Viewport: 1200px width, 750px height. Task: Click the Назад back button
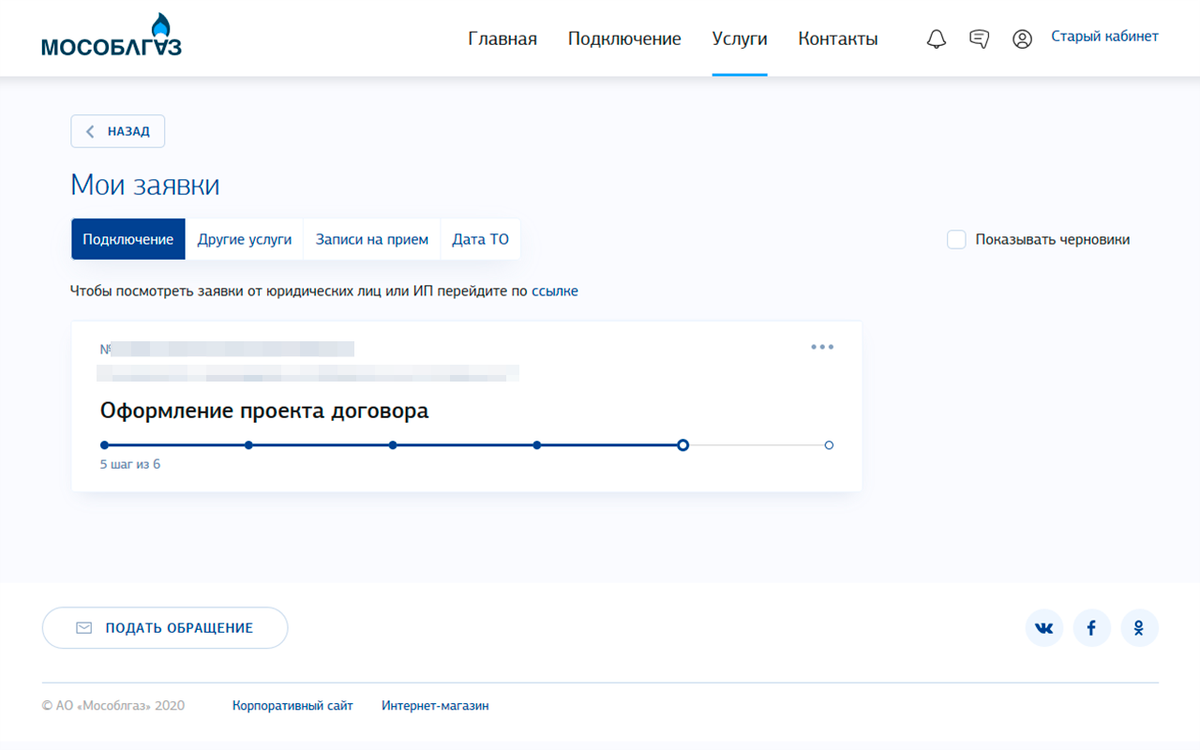pos(118,131)
